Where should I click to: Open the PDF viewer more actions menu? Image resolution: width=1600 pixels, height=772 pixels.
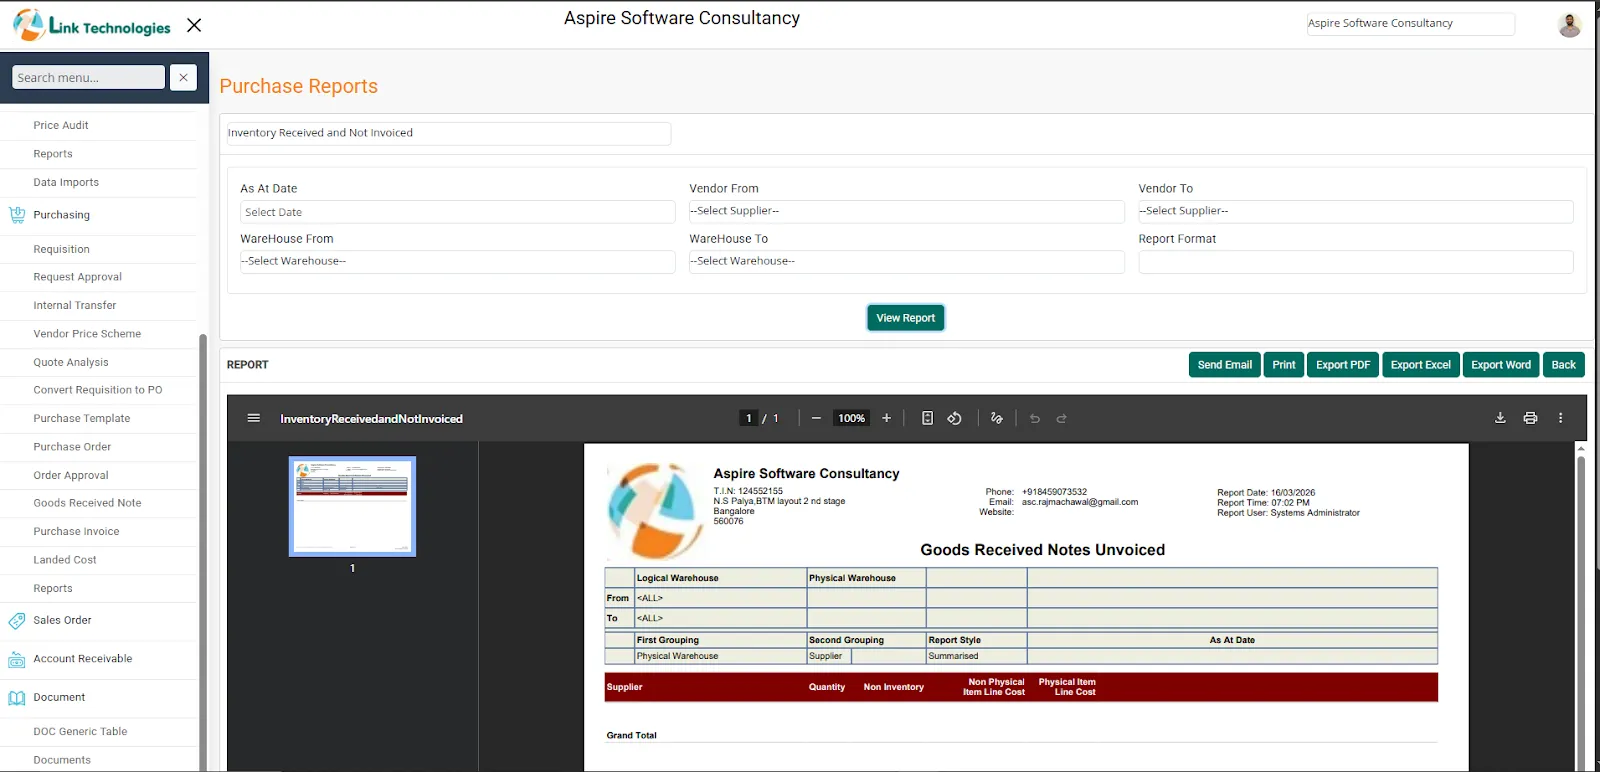1560,418
